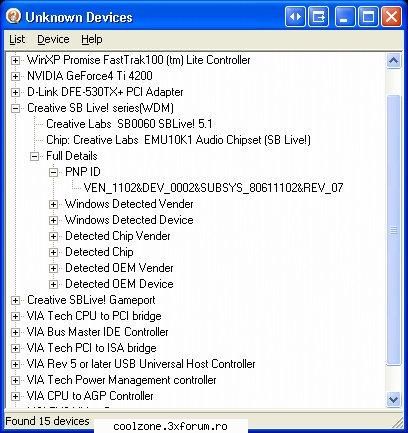The height and width of the screenshot is (433, 408).
Task: Collapse Creative SB Live! series(WDM) node
Action: pos(15,108)
